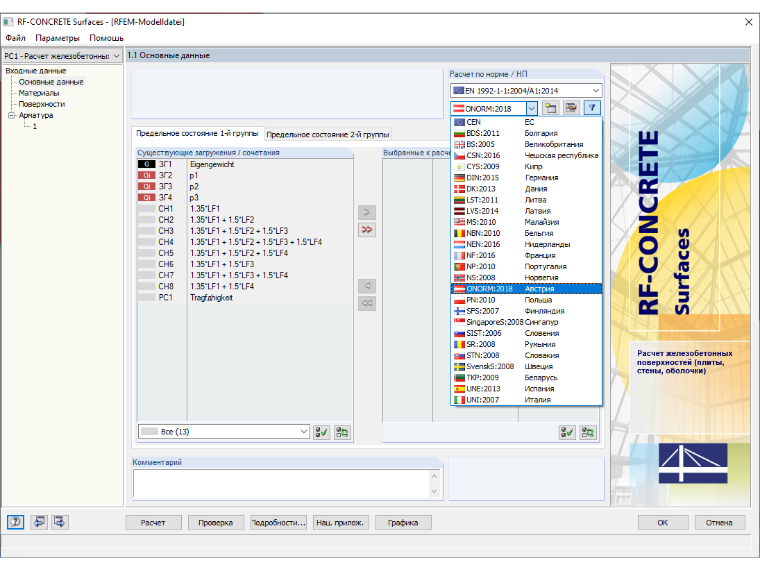Select the UNE:2013 Испания list entry
The height and width of the screenshot is (570, 760).
point(526,389)
